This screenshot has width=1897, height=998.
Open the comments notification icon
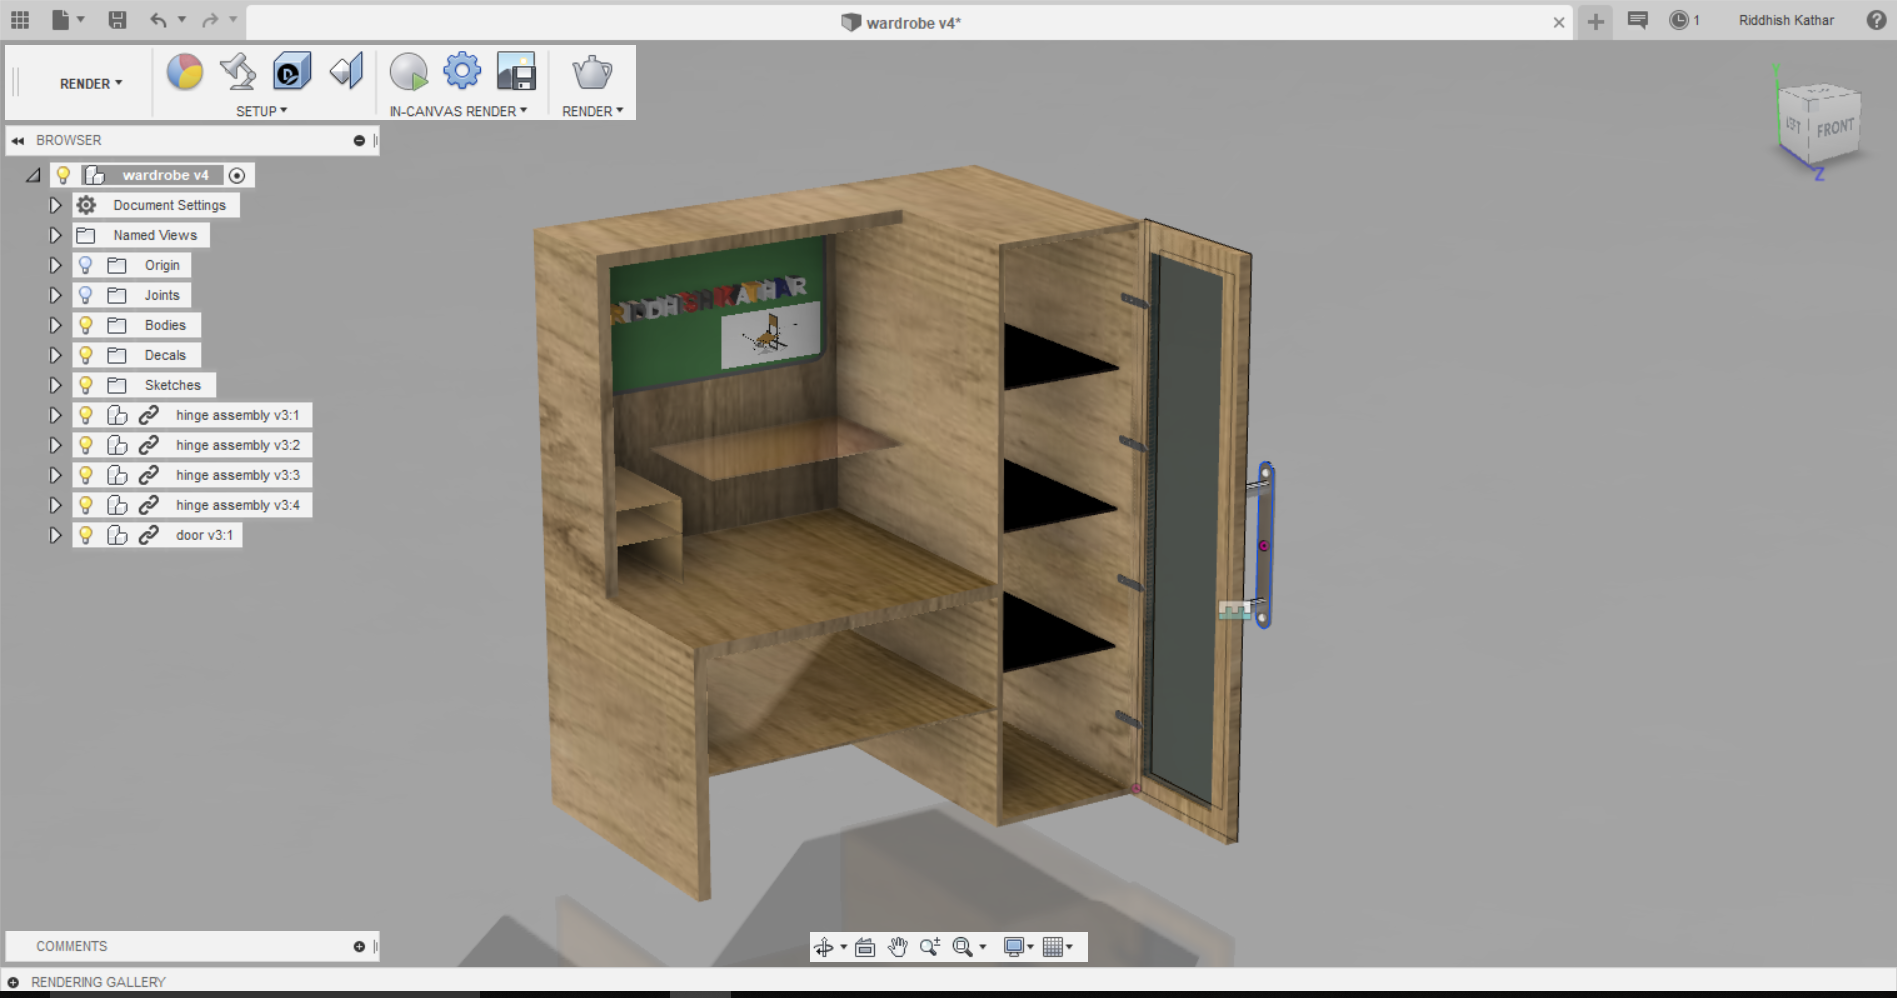pos(1638,20)
